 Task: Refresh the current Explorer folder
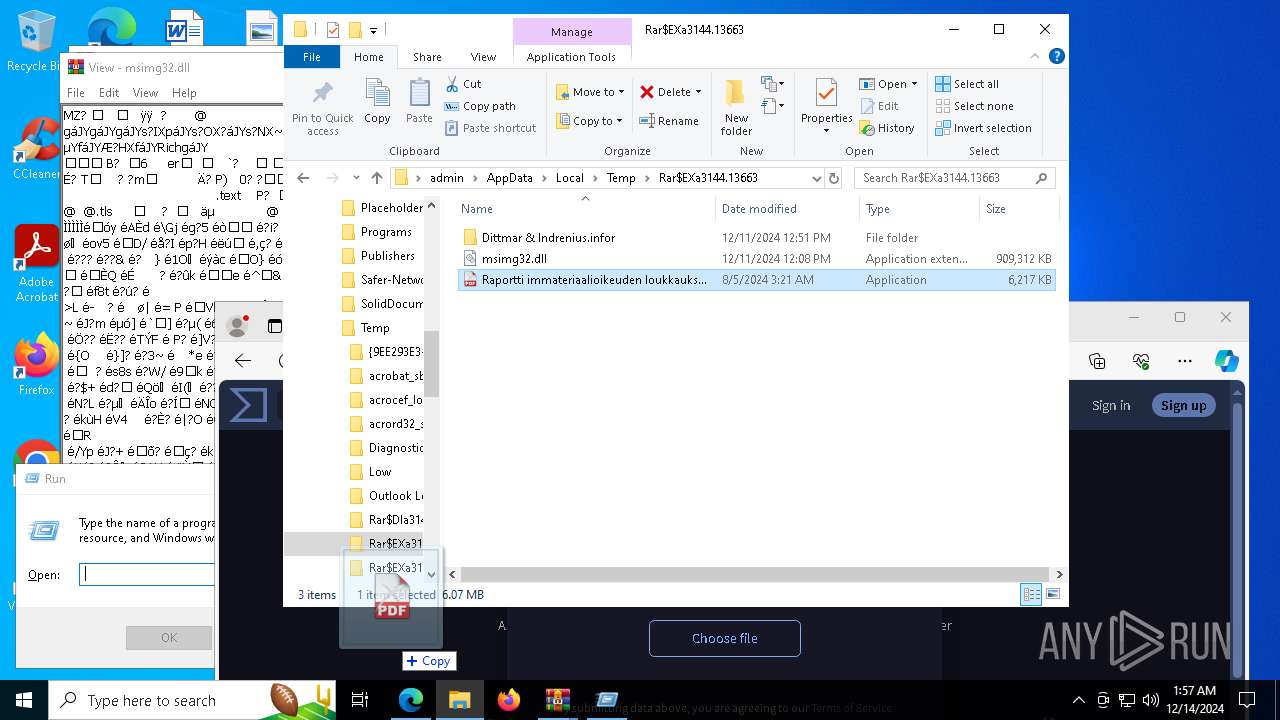[x=834, y=178]
